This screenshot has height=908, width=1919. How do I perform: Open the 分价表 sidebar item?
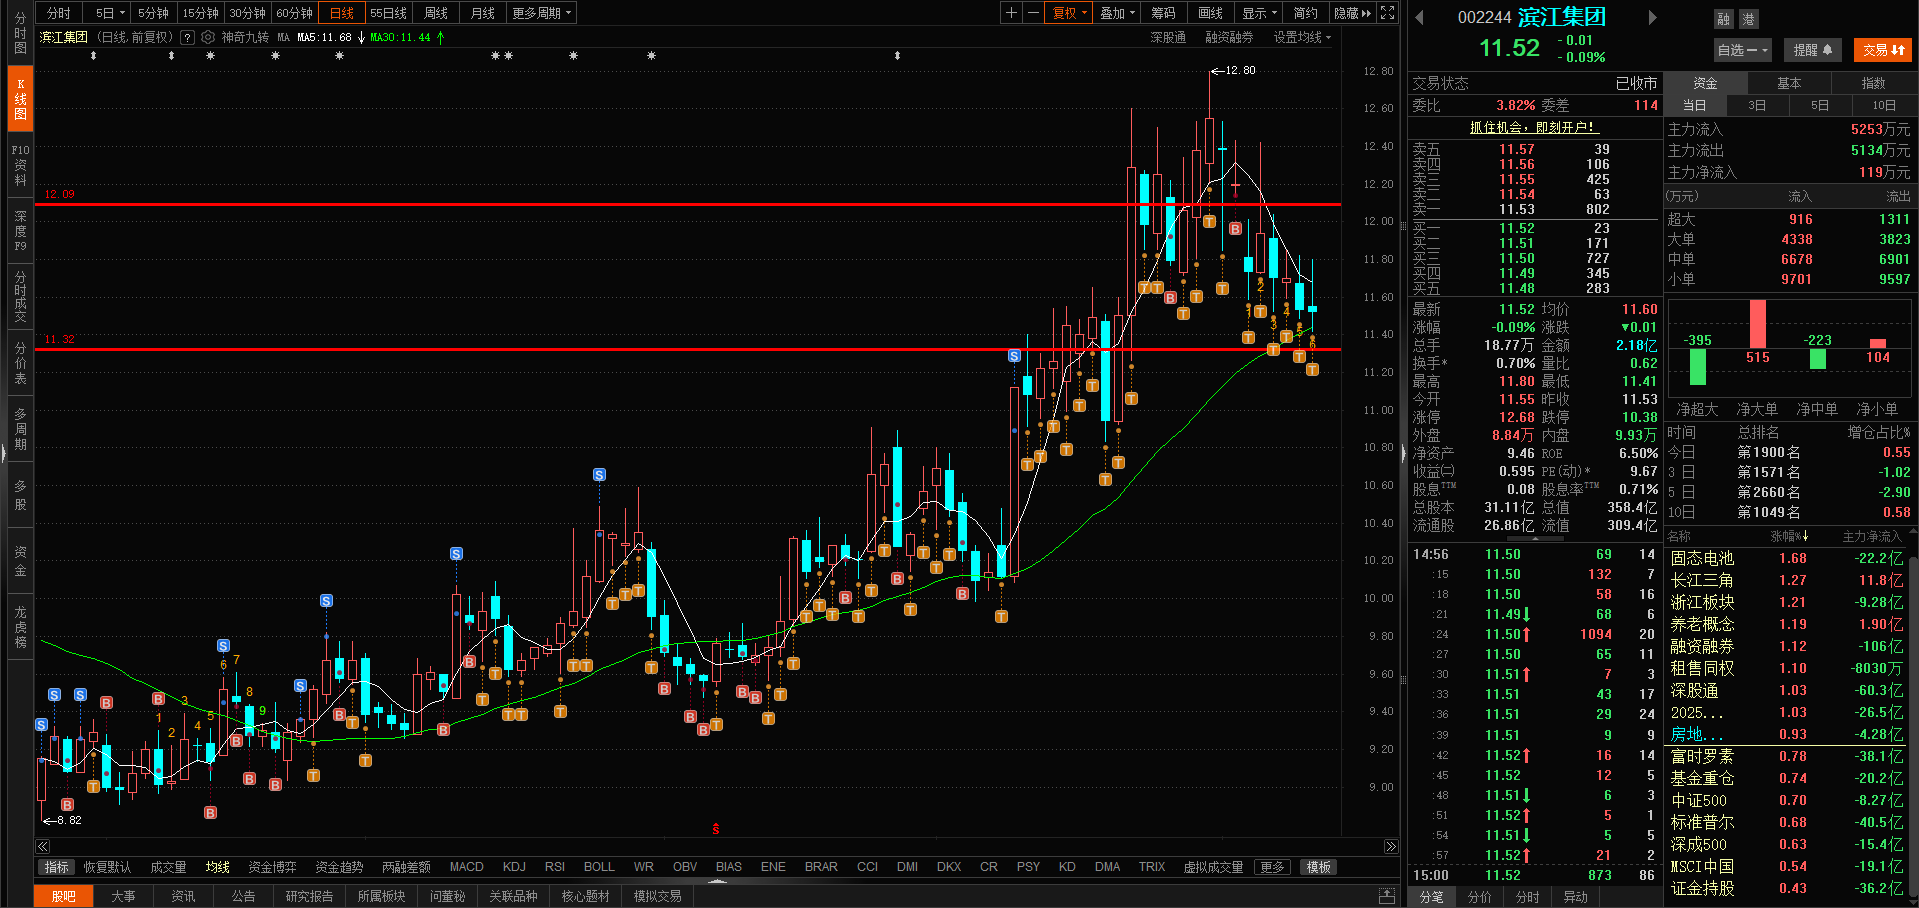[20, 363]
